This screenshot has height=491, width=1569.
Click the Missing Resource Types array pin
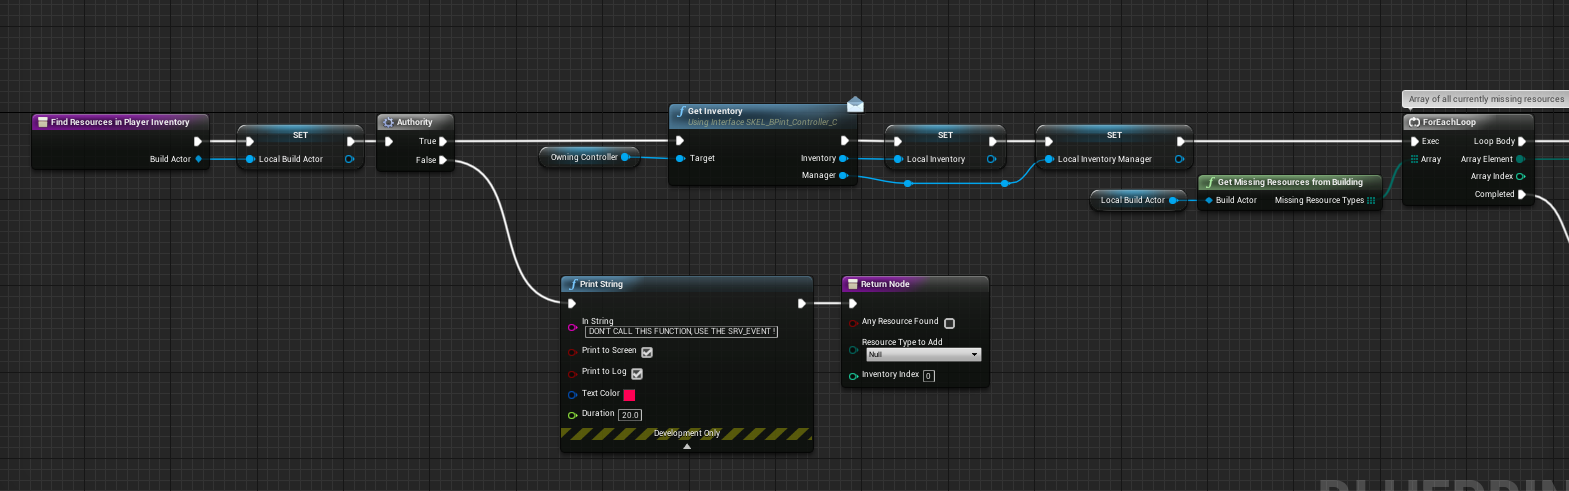click(1371, 200)
